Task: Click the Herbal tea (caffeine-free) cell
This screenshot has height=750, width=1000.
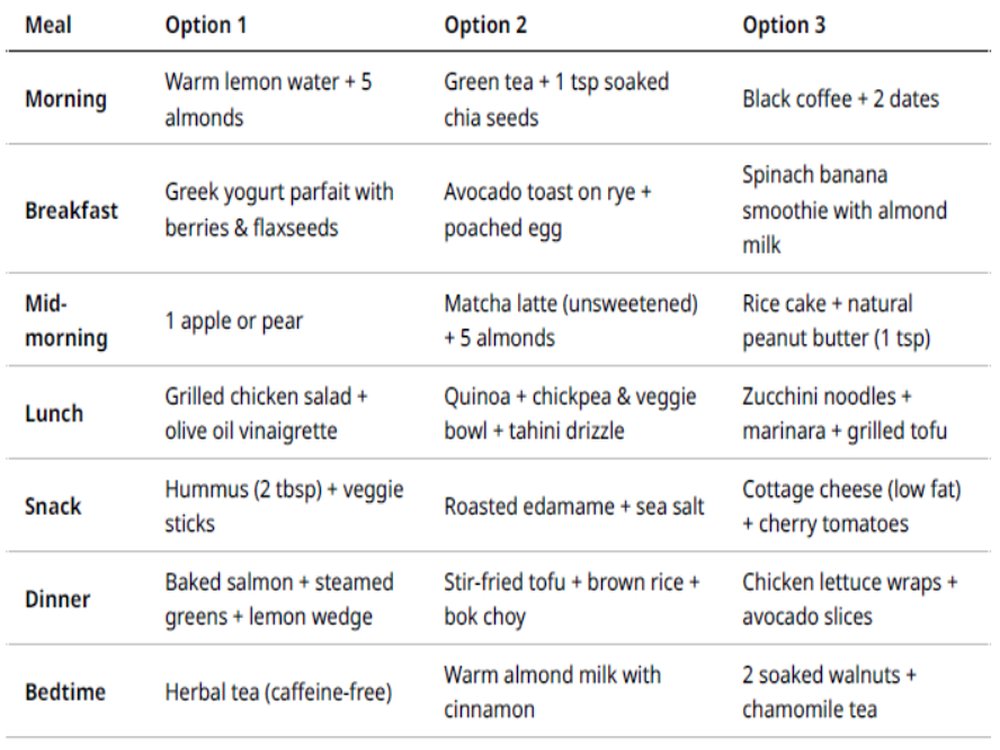Action: tap(279, 692)
